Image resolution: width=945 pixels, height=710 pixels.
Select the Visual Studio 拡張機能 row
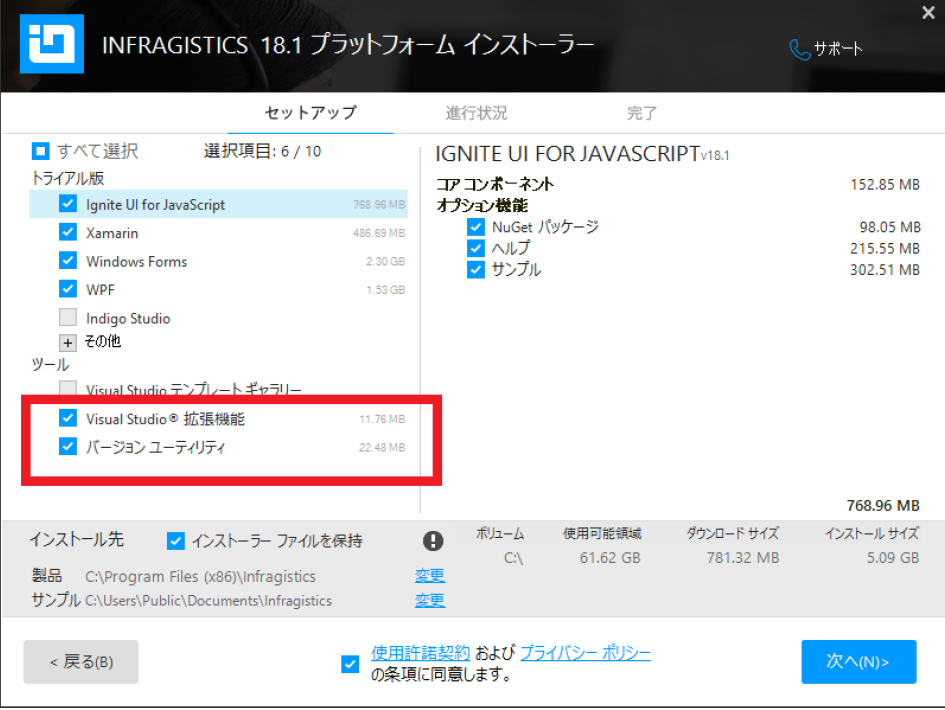[218, 418]
